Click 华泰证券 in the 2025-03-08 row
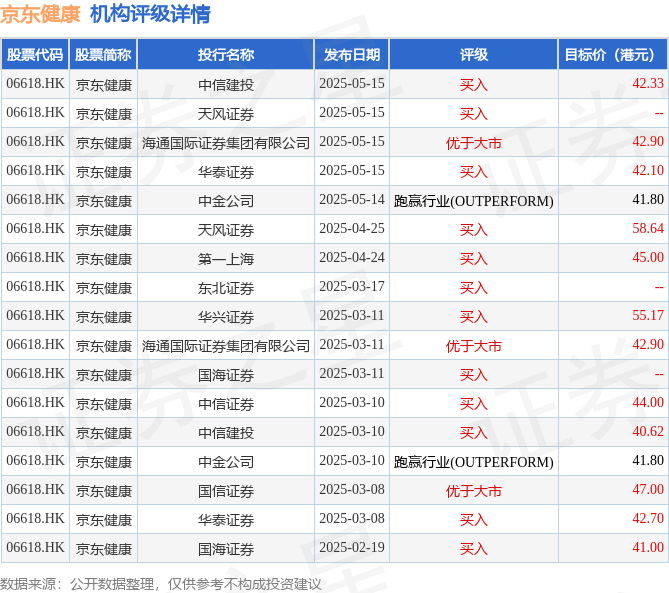 pyautogui.click(x=226, y=520)
